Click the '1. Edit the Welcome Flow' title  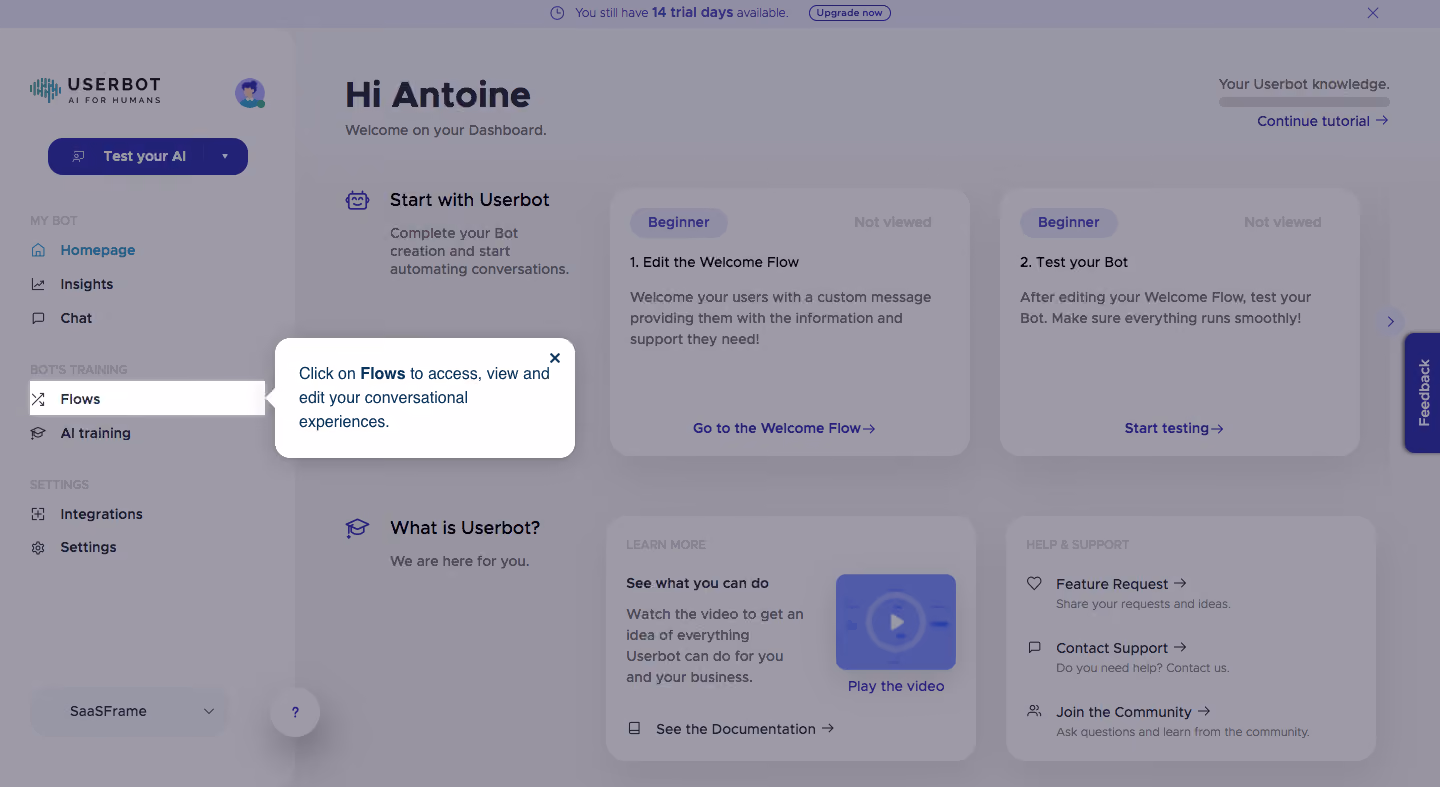[x=714, y=262]
